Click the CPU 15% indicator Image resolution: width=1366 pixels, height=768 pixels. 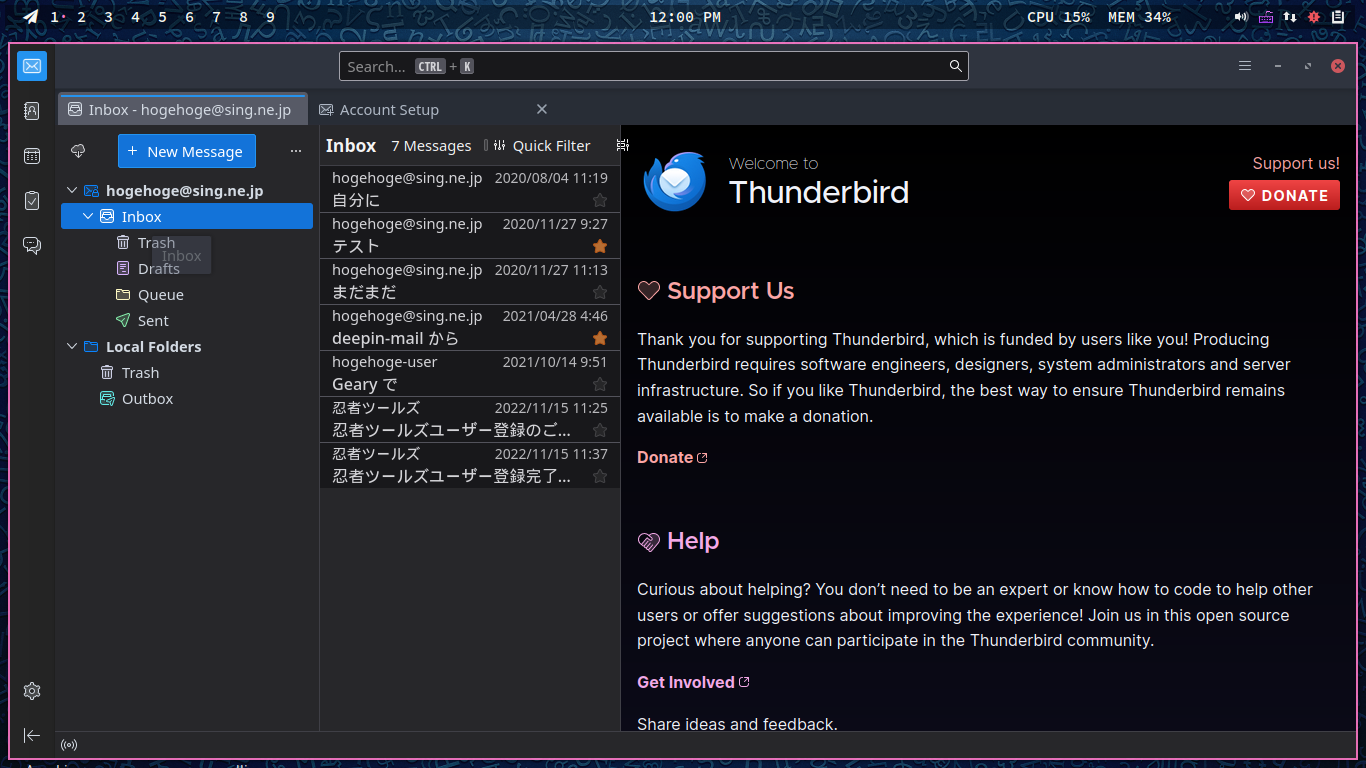(x=1058, y=17)
